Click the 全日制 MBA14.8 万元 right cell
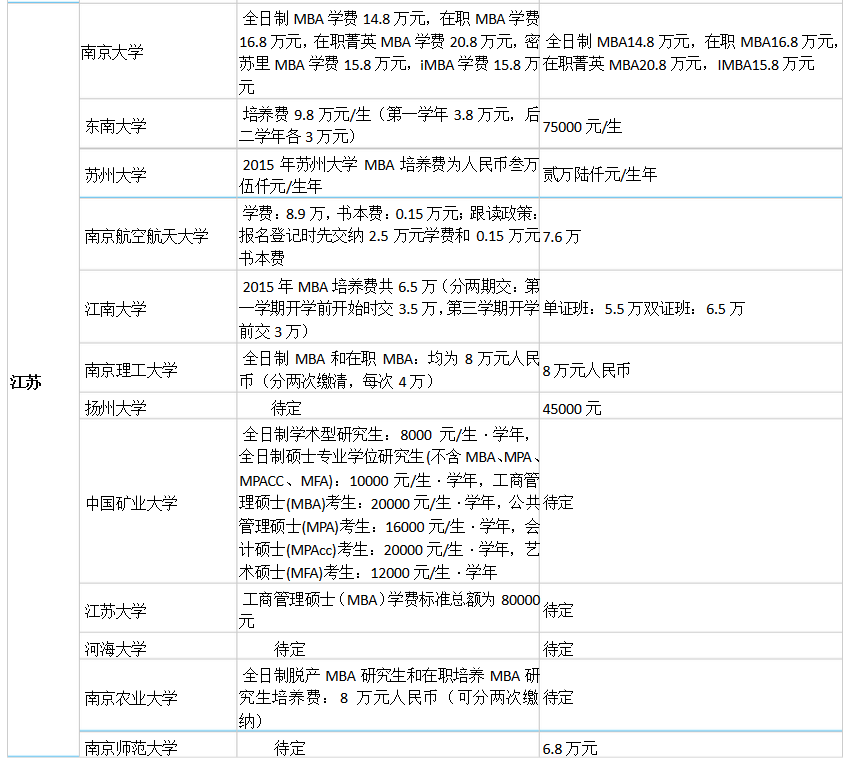Image resolution: width=847 pixels, height=760 pixels. pos(690,51)
